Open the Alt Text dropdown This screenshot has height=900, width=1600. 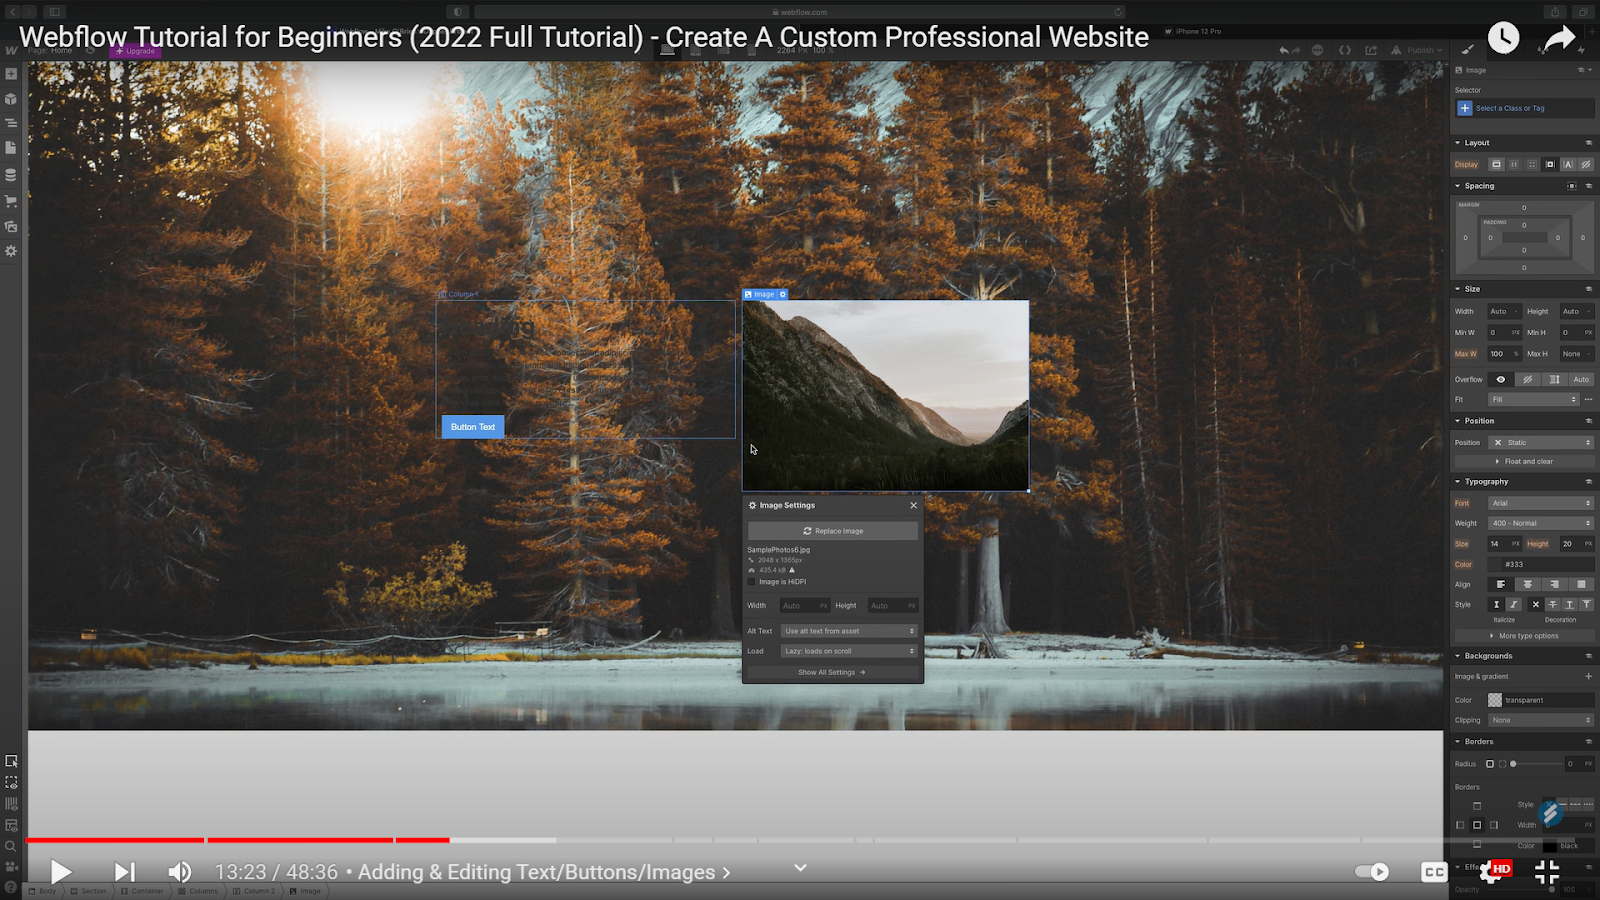(849, 631)
